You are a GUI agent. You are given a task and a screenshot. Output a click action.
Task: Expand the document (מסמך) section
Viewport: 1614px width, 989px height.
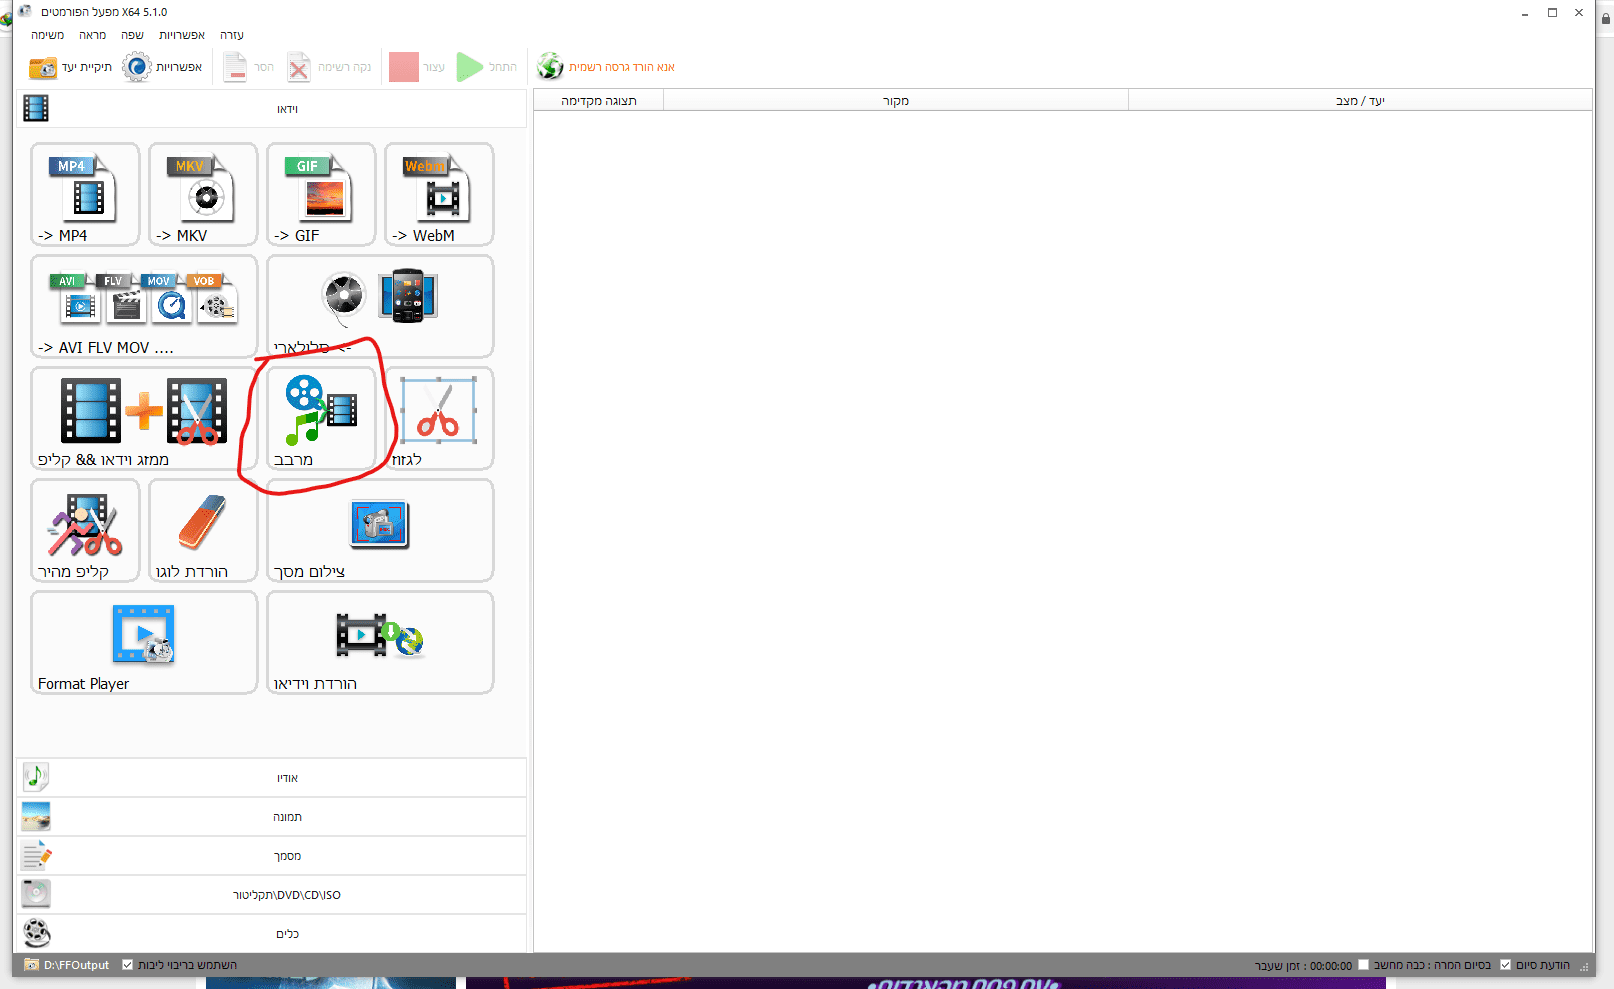[x=272, y=856]
